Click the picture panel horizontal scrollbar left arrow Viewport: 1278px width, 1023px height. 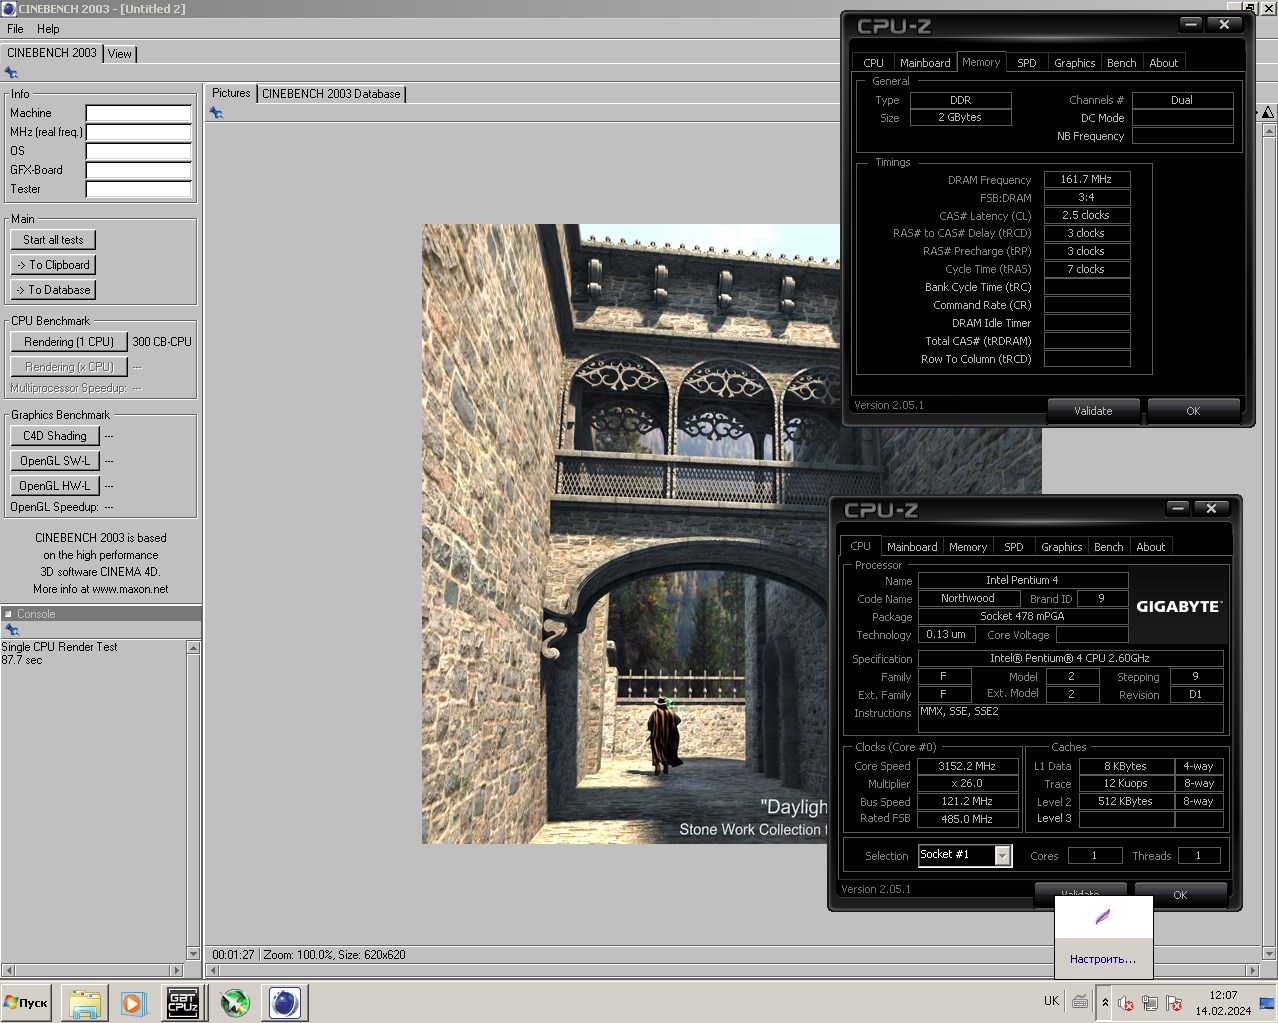211,970
